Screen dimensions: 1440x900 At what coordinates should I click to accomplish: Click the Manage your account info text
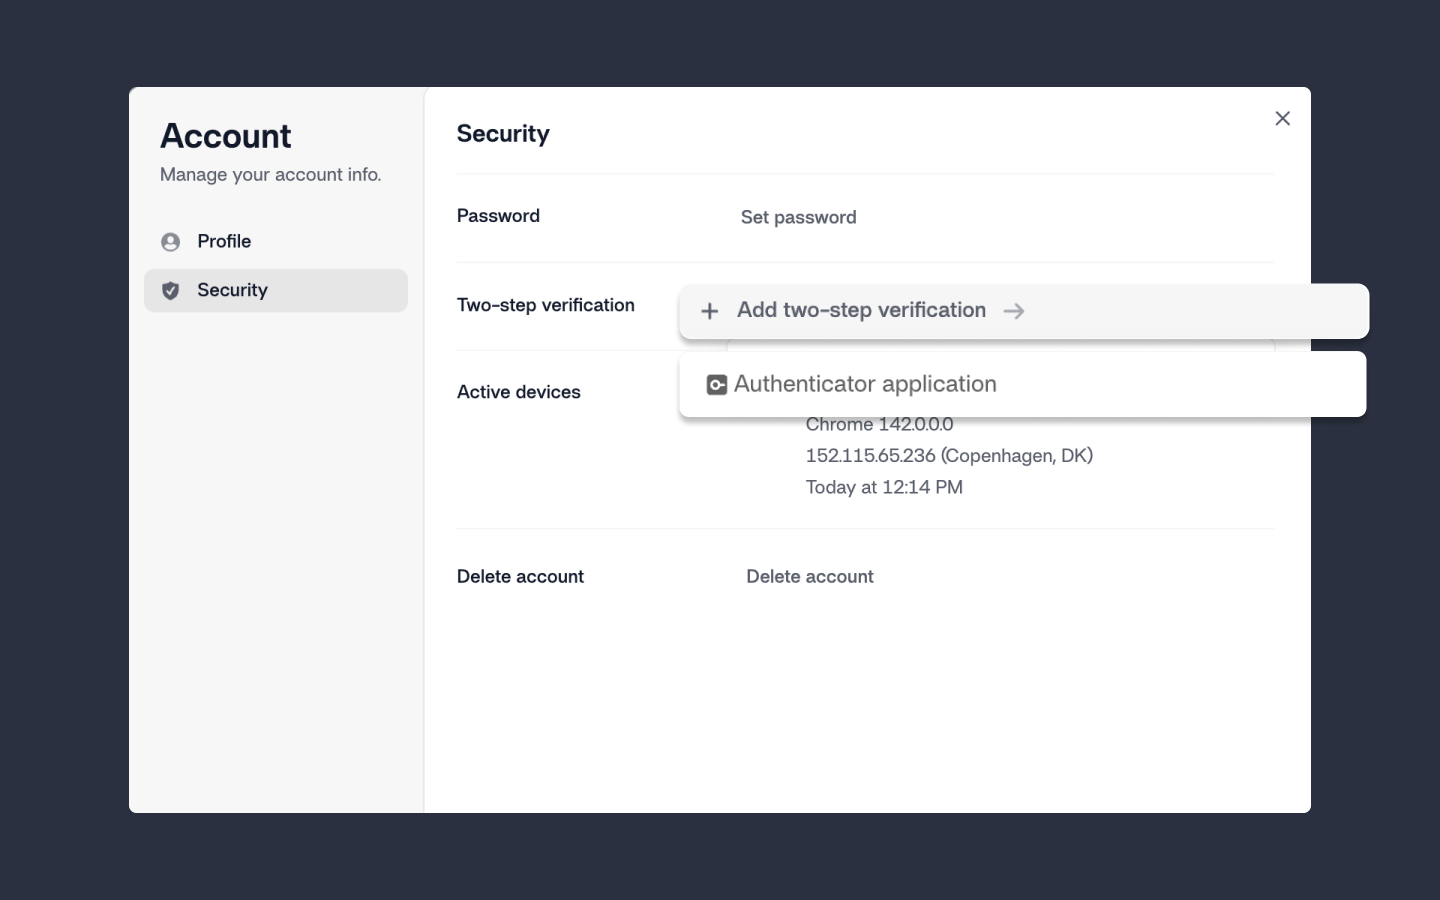click(270, 174)
